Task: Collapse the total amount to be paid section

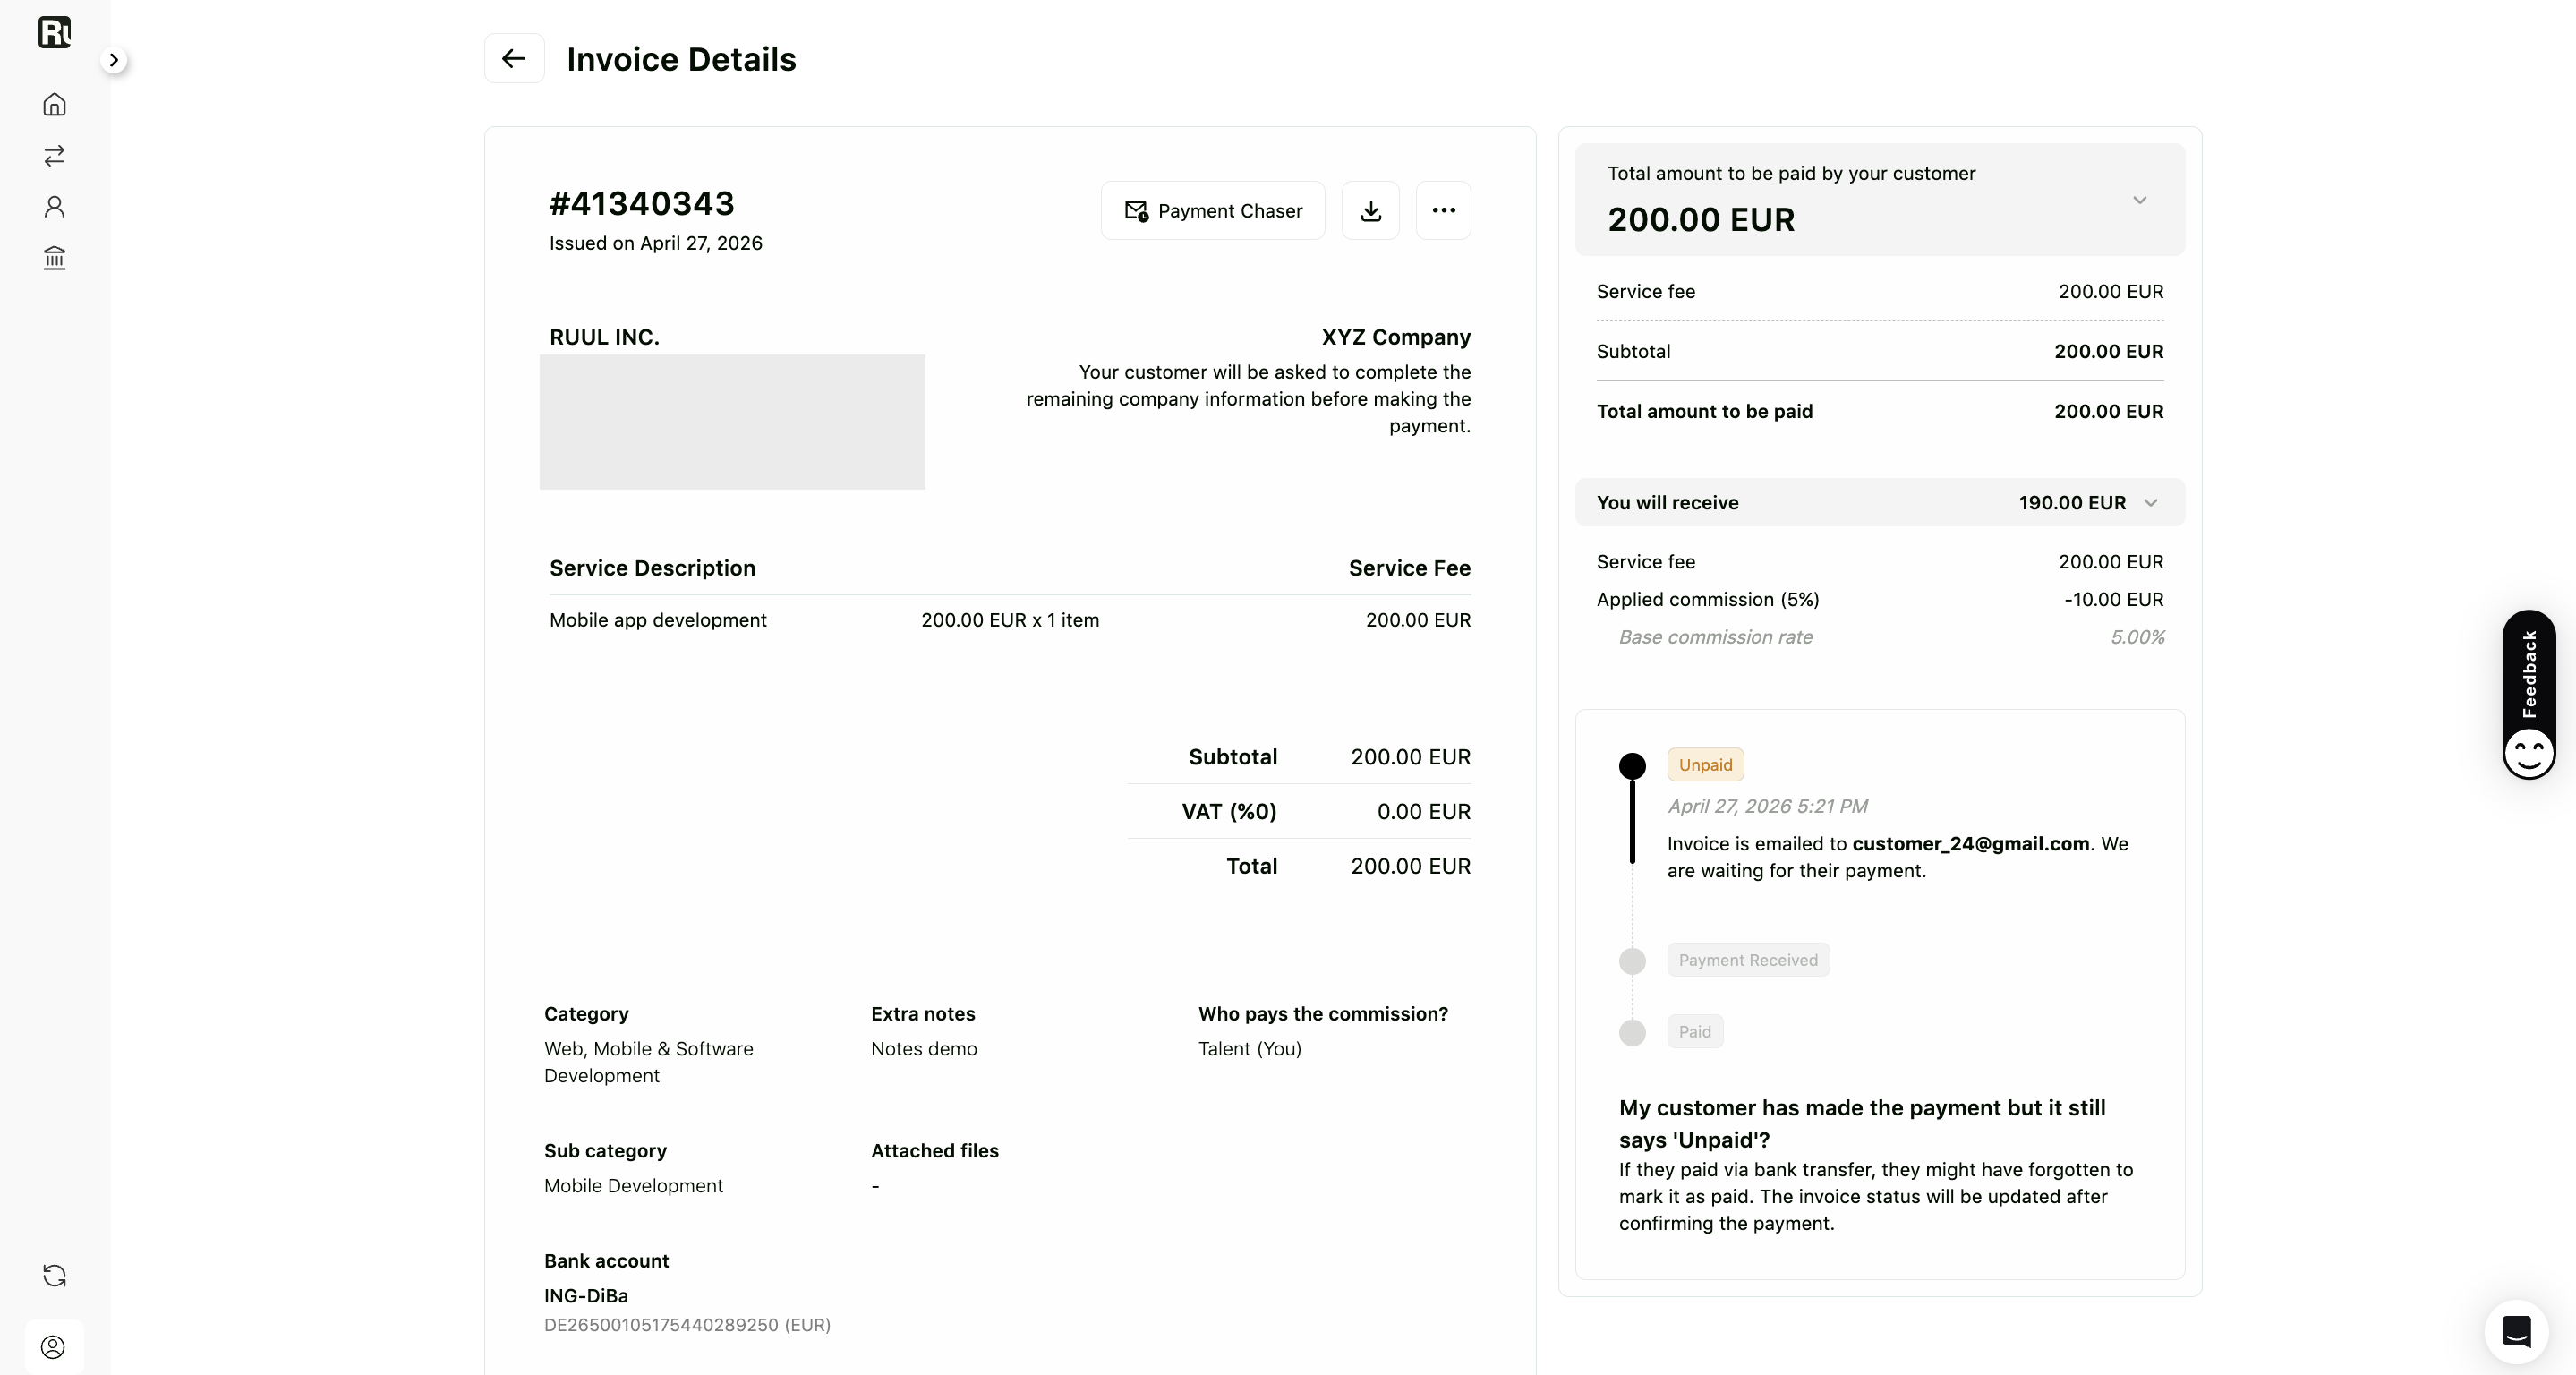Action: click(x=2139, y=200)
